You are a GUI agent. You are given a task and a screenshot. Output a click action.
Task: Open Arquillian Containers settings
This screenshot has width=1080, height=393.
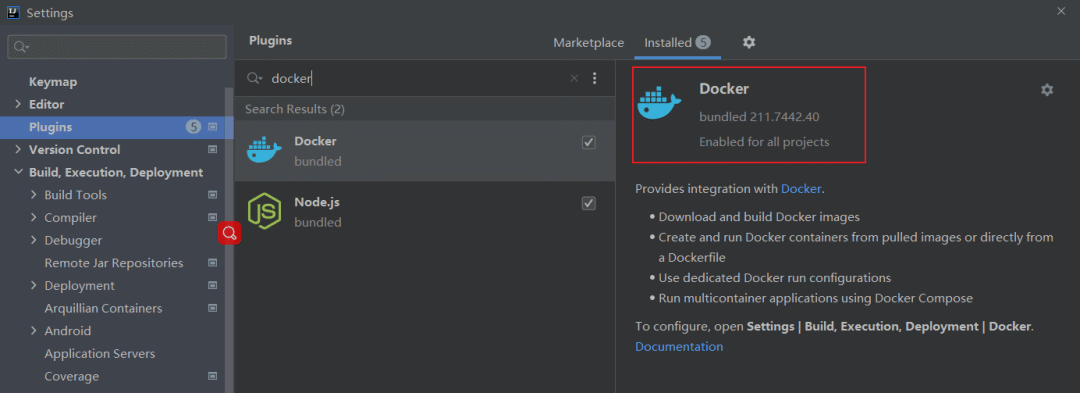(103, 308)
